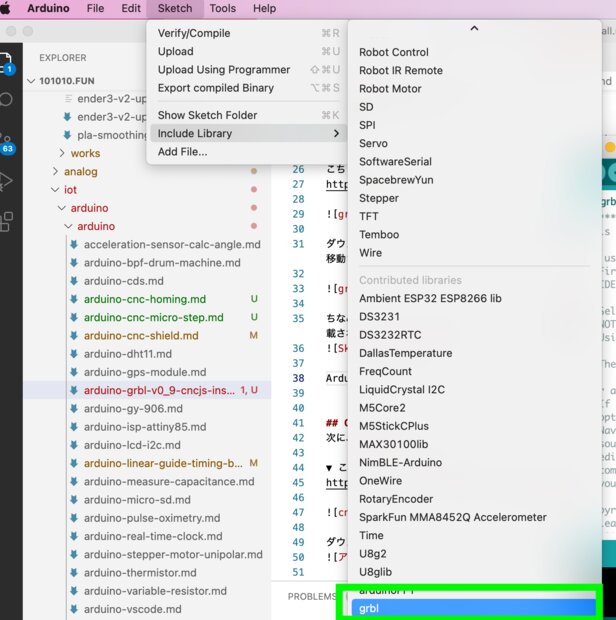Open the Help menu

coord(265,8)
